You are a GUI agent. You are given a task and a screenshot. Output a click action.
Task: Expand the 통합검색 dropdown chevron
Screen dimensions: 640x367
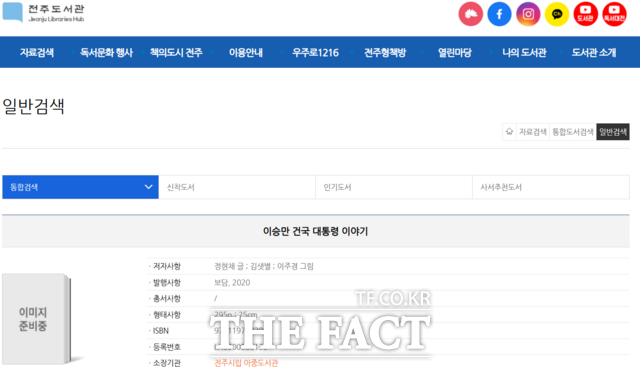tap(149, 187)
